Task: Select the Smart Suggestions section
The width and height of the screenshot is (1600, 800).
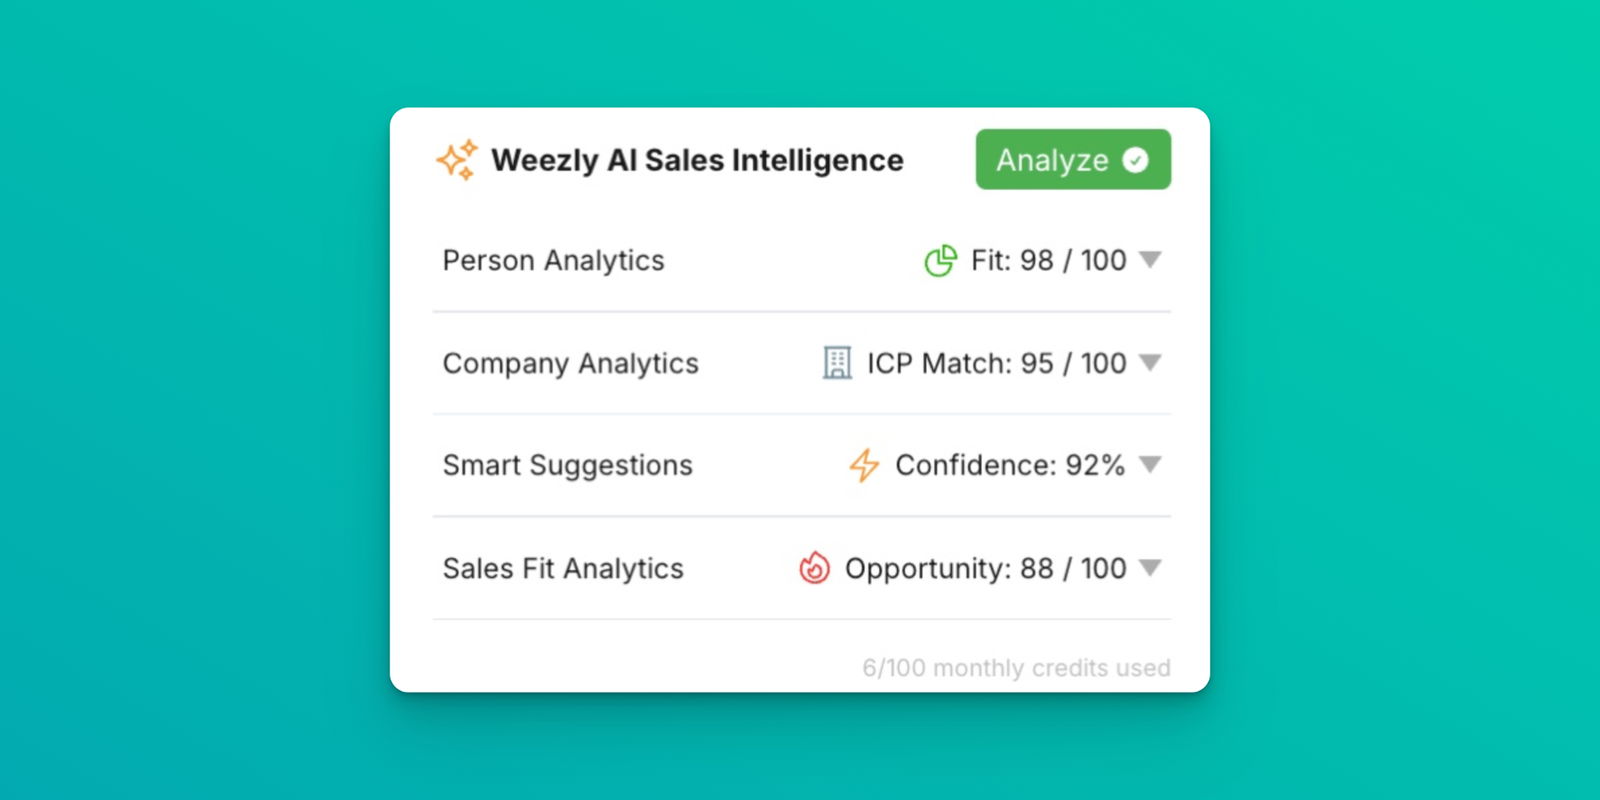Action: 567,465
